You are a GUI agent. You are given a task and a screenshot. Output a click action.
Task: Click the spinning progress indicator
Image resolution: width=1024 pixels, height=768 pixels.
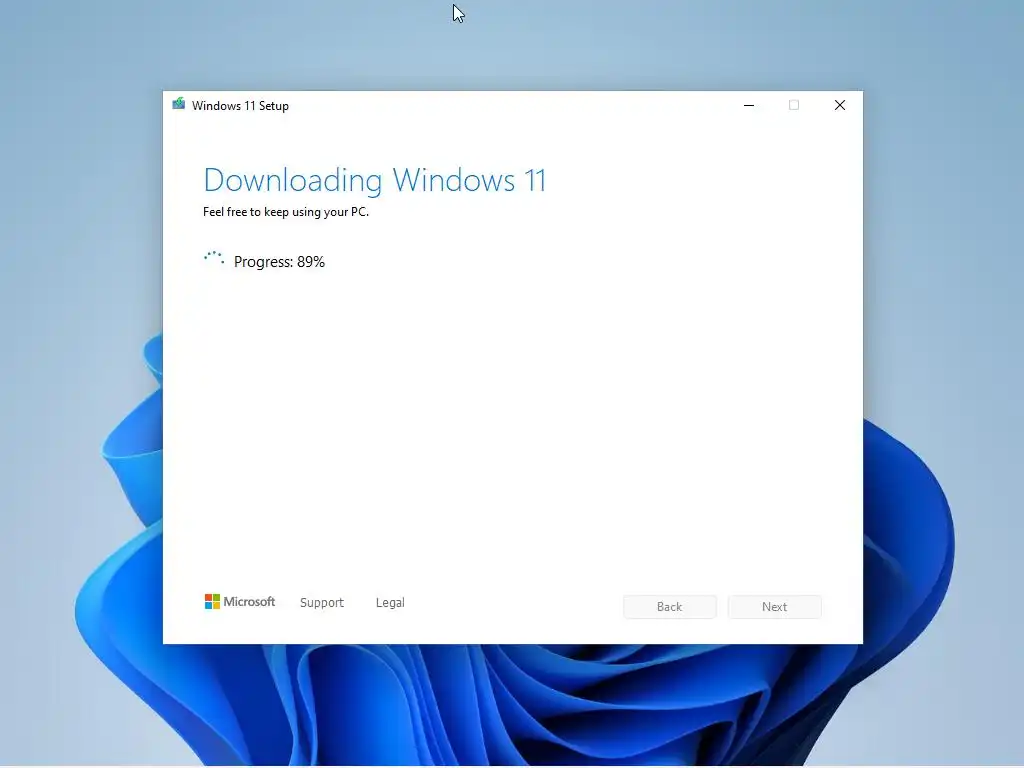[214, 259]
